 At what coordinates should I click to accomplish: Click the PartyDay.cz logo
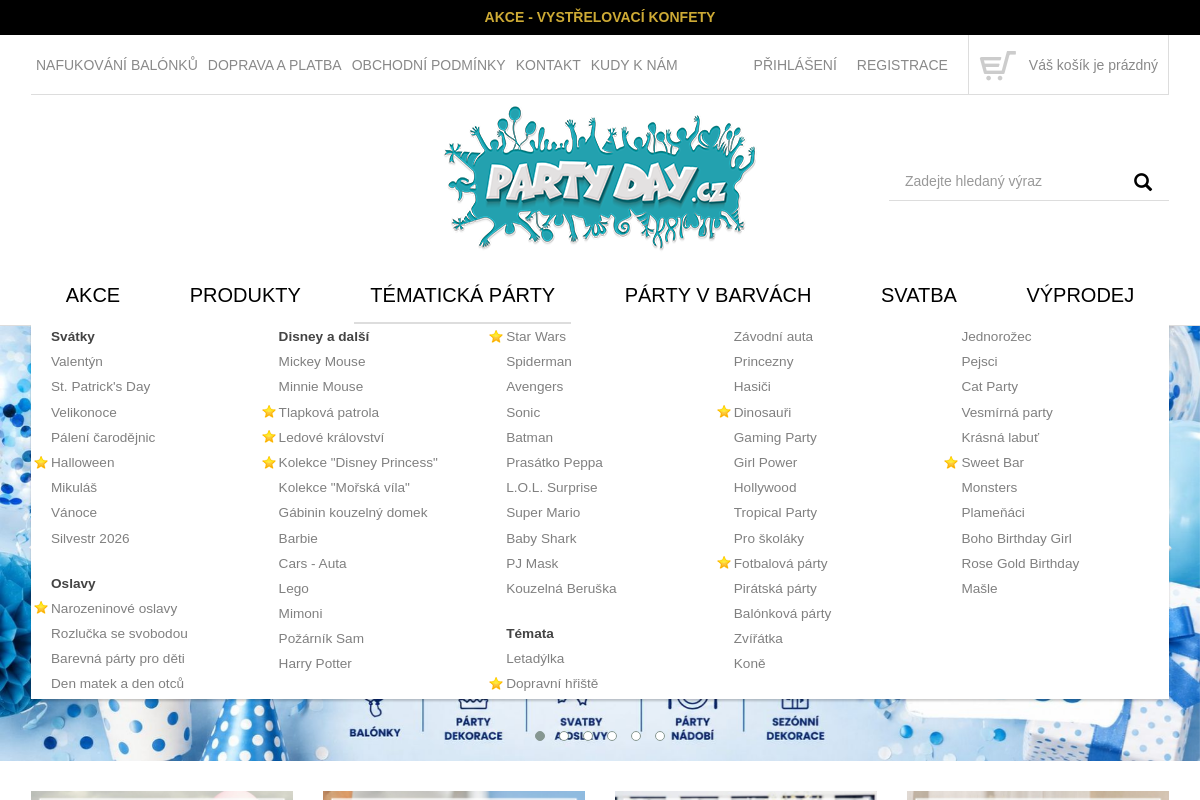click(x=599, y=177)
